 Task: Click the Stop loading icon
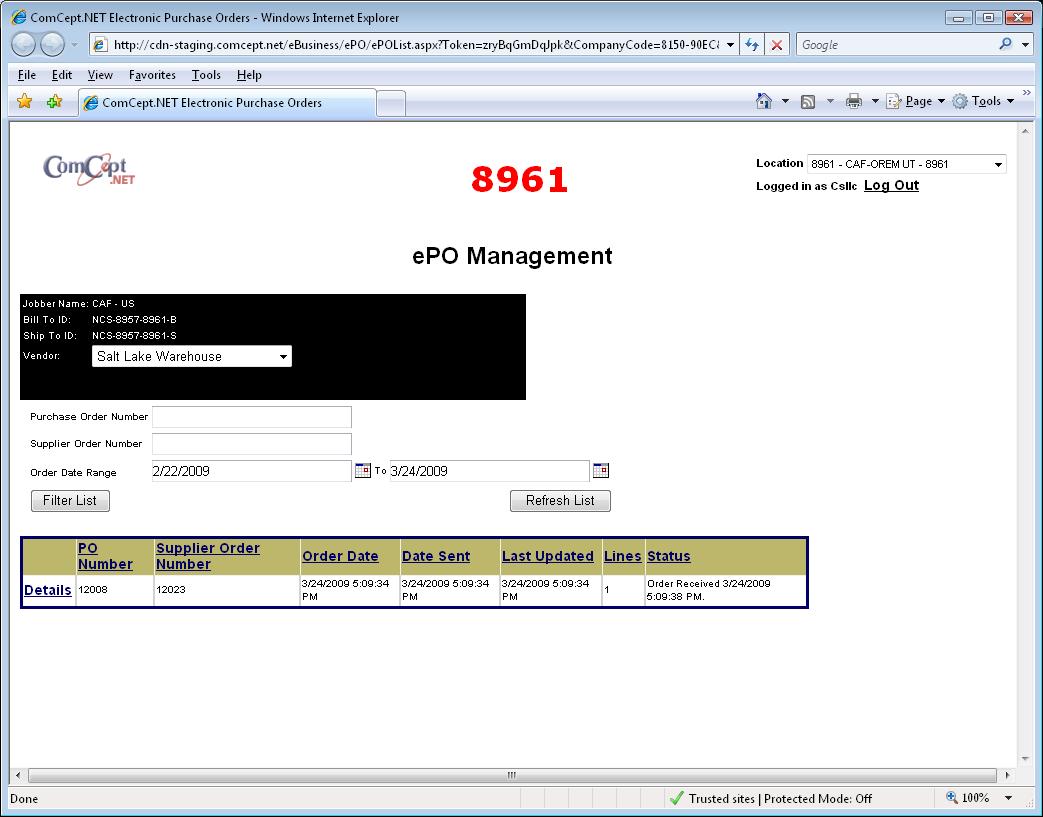tap(776, 45)
